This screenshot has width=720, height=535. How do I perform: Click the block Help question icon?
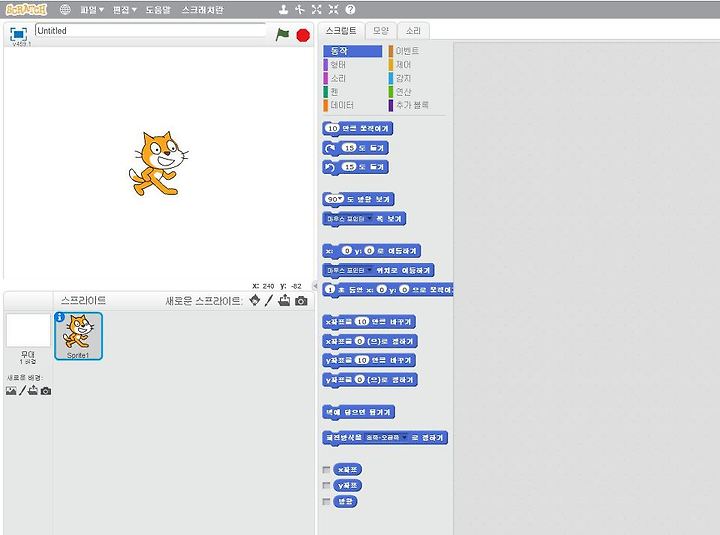coord(350,9)
